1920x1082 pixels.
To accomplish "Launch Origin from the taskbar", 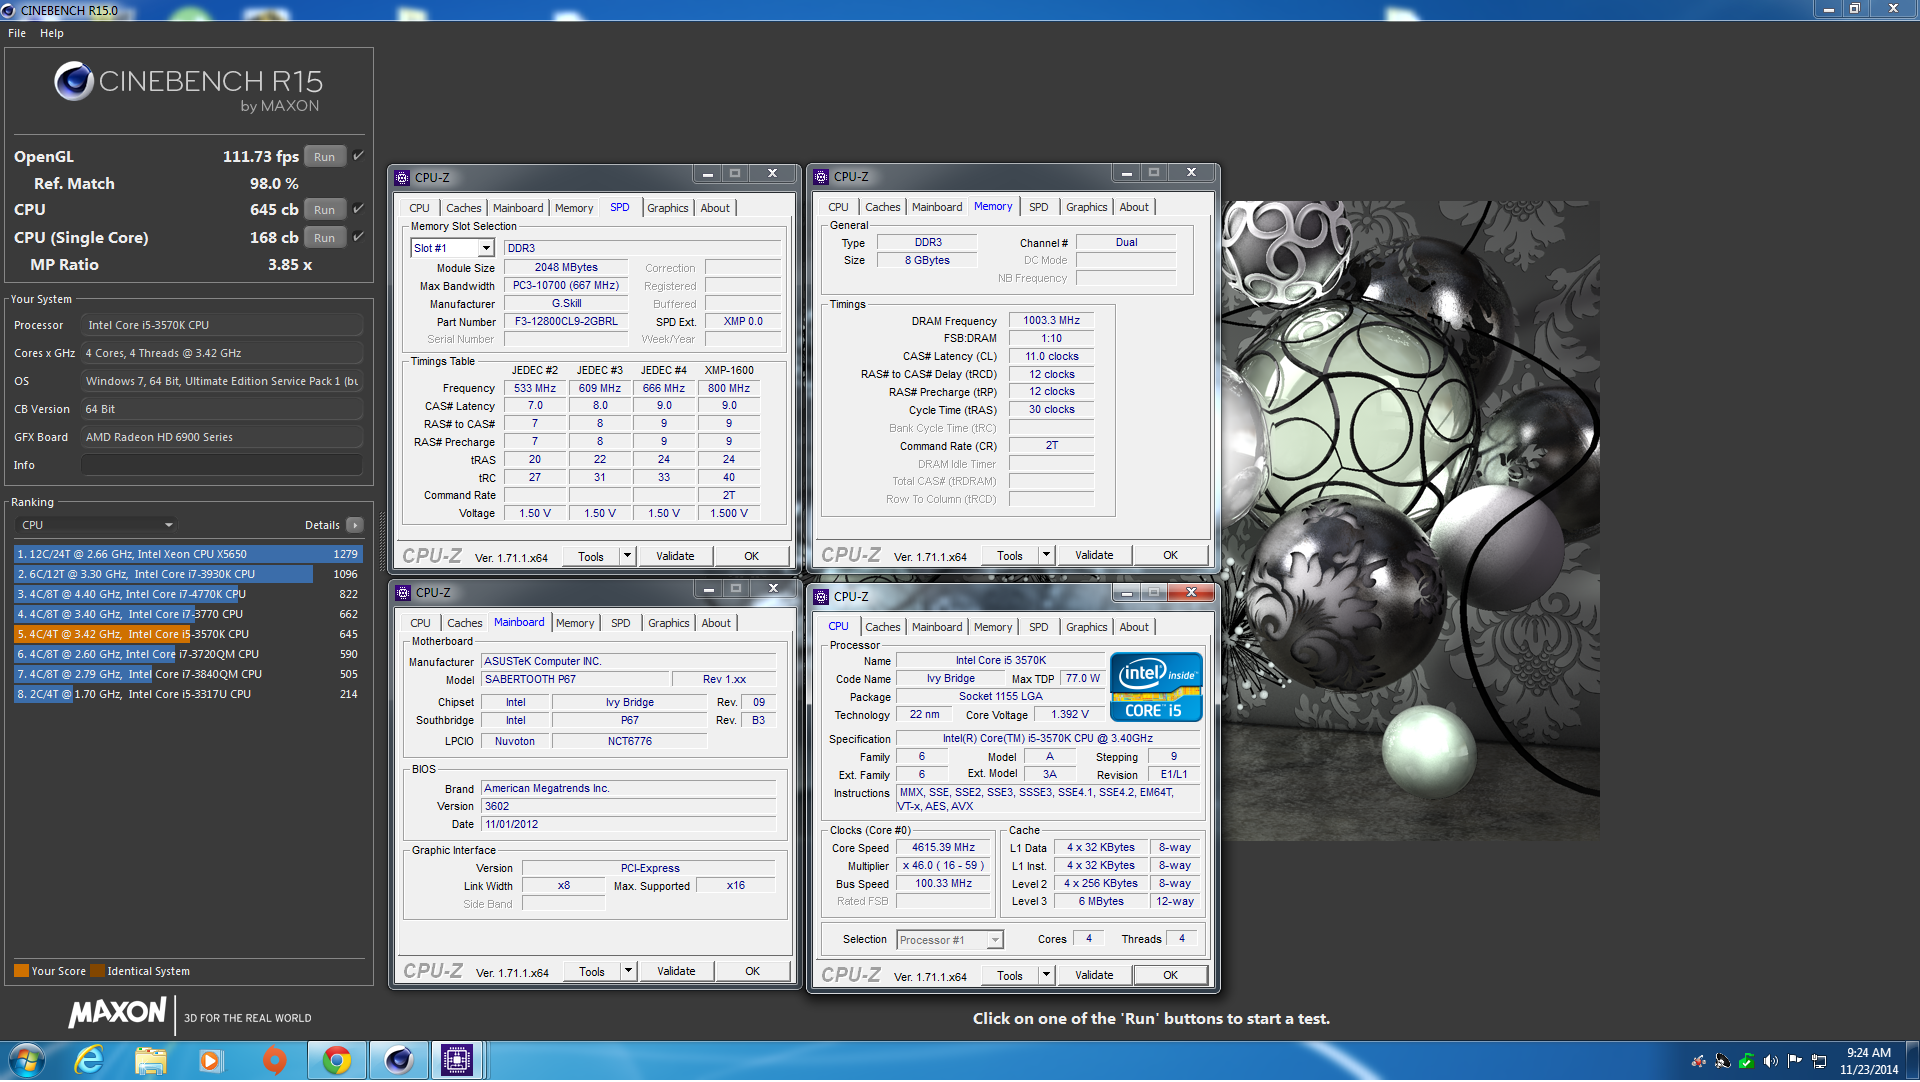I will click(274, 1060).
